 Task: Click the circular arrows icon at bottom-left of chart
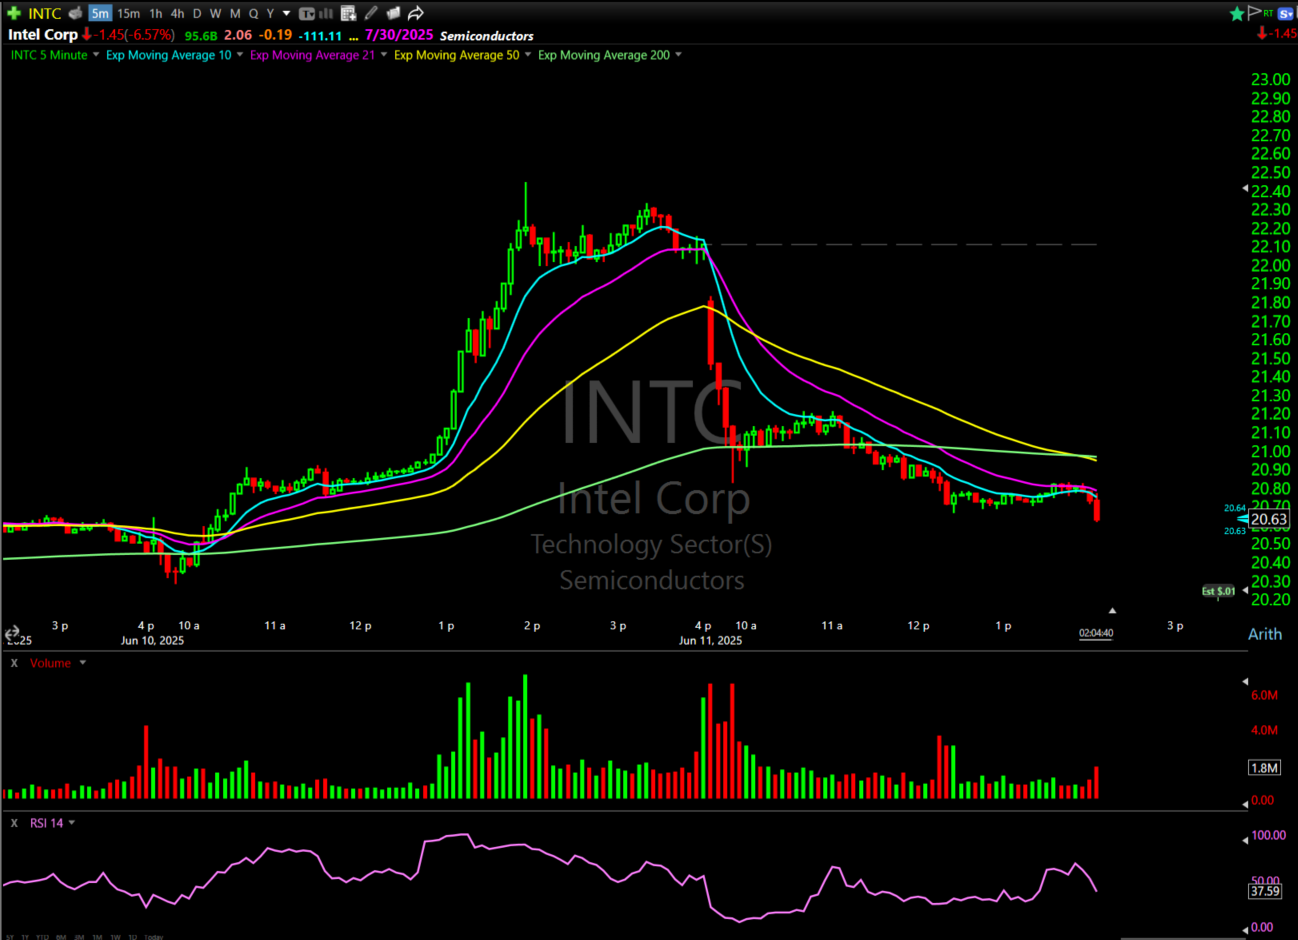pos(12,634)
